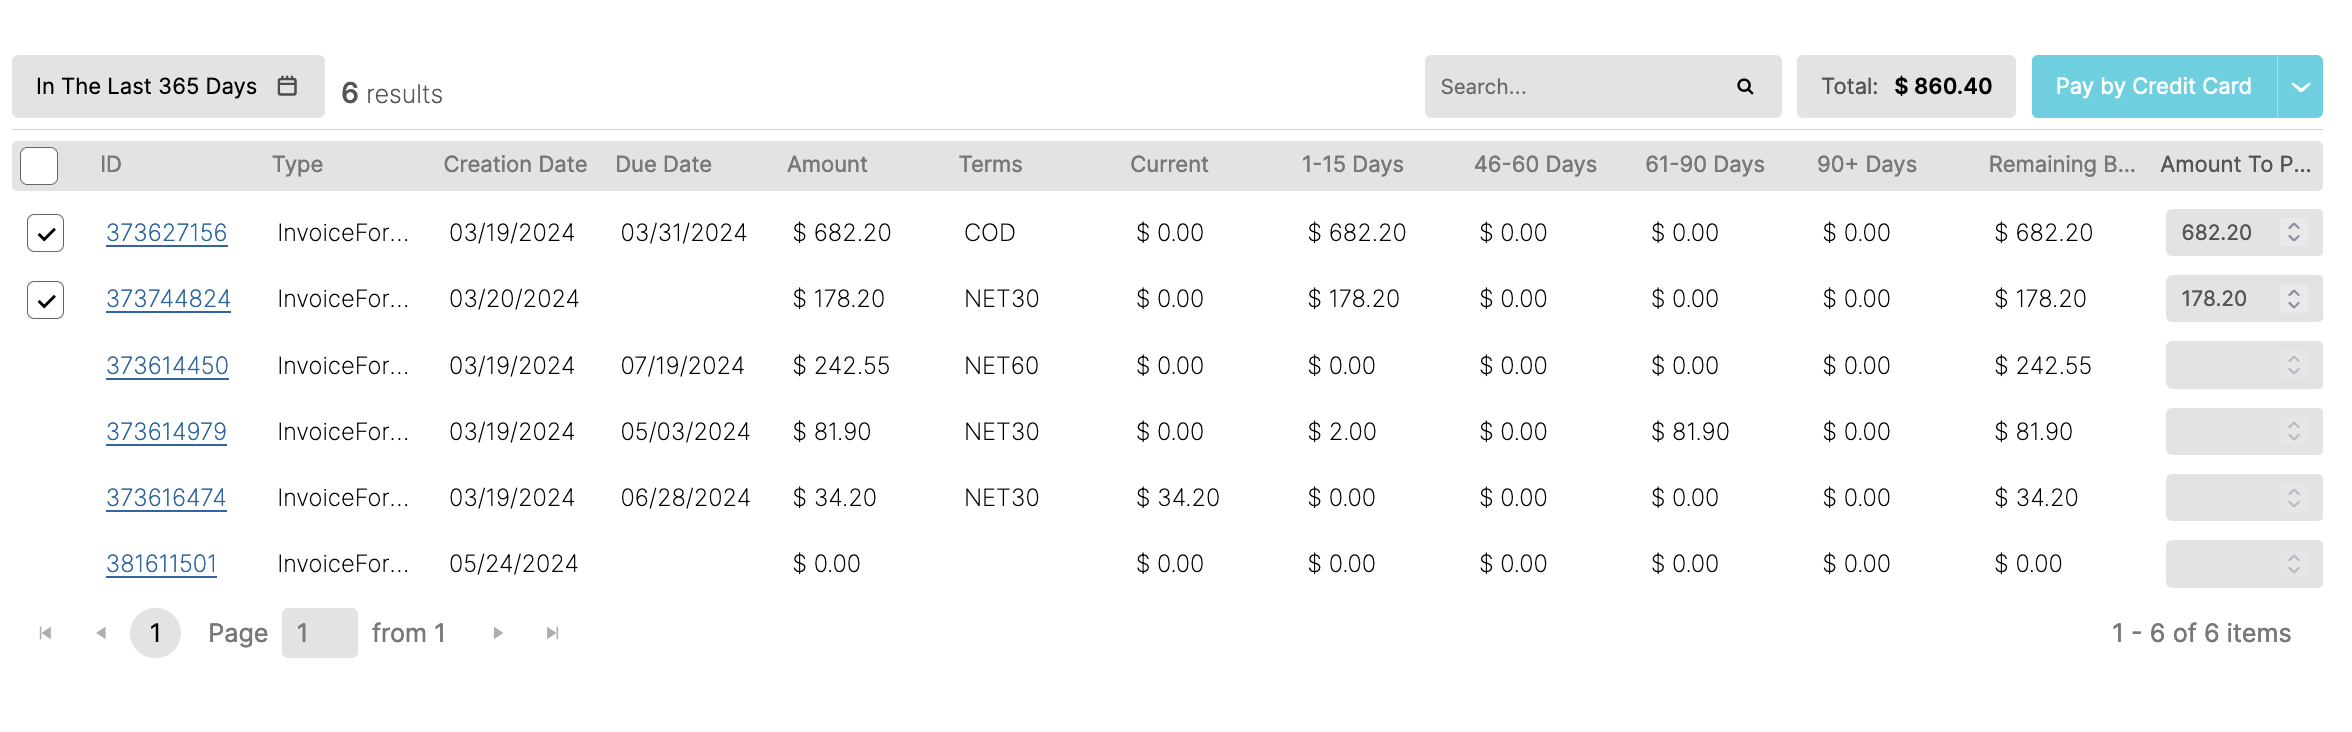Uncheck invoice 373744824 checkbox

coord(45,299)
